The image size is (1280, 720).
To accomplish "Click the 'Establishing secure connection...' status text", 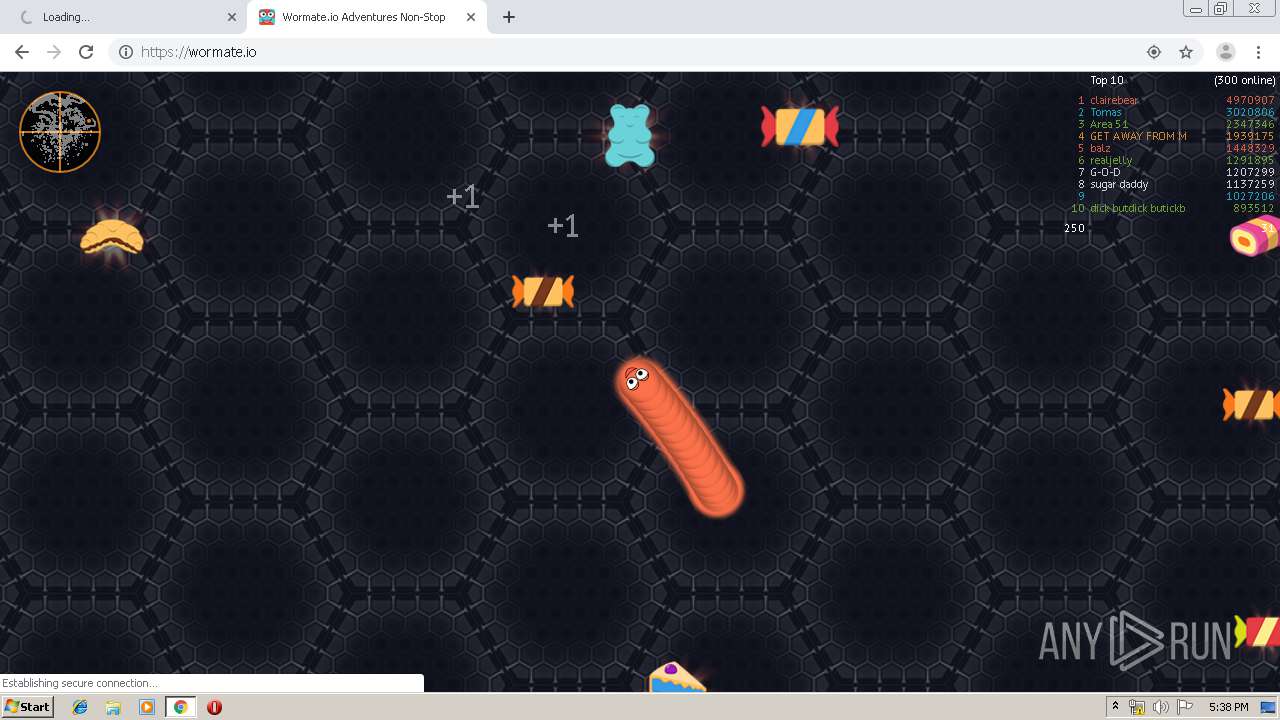I will (80, 683).
